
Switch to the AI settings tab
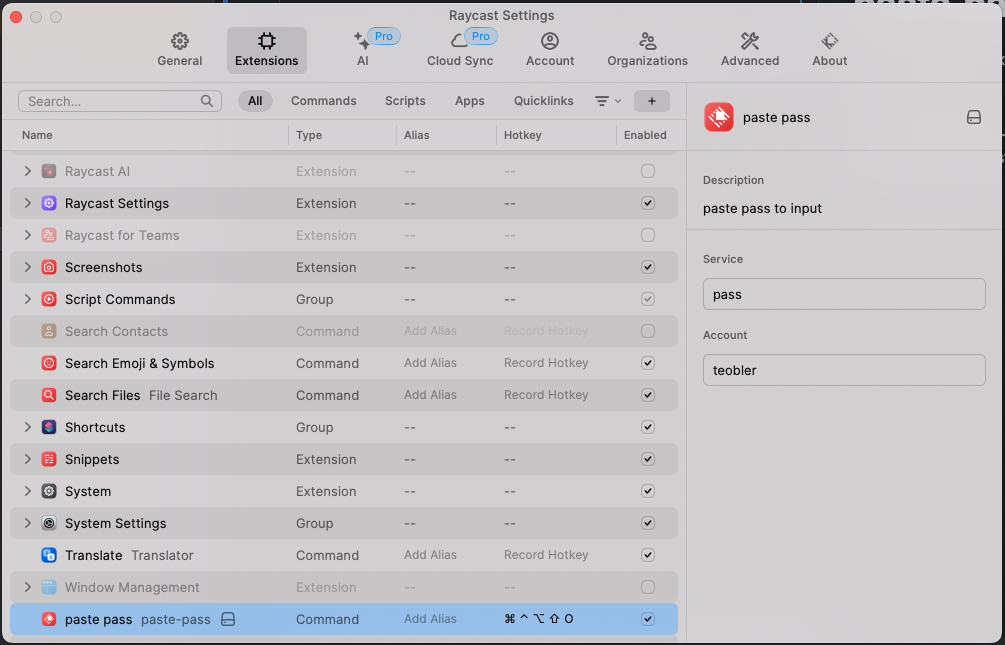[x=363, y=50]
